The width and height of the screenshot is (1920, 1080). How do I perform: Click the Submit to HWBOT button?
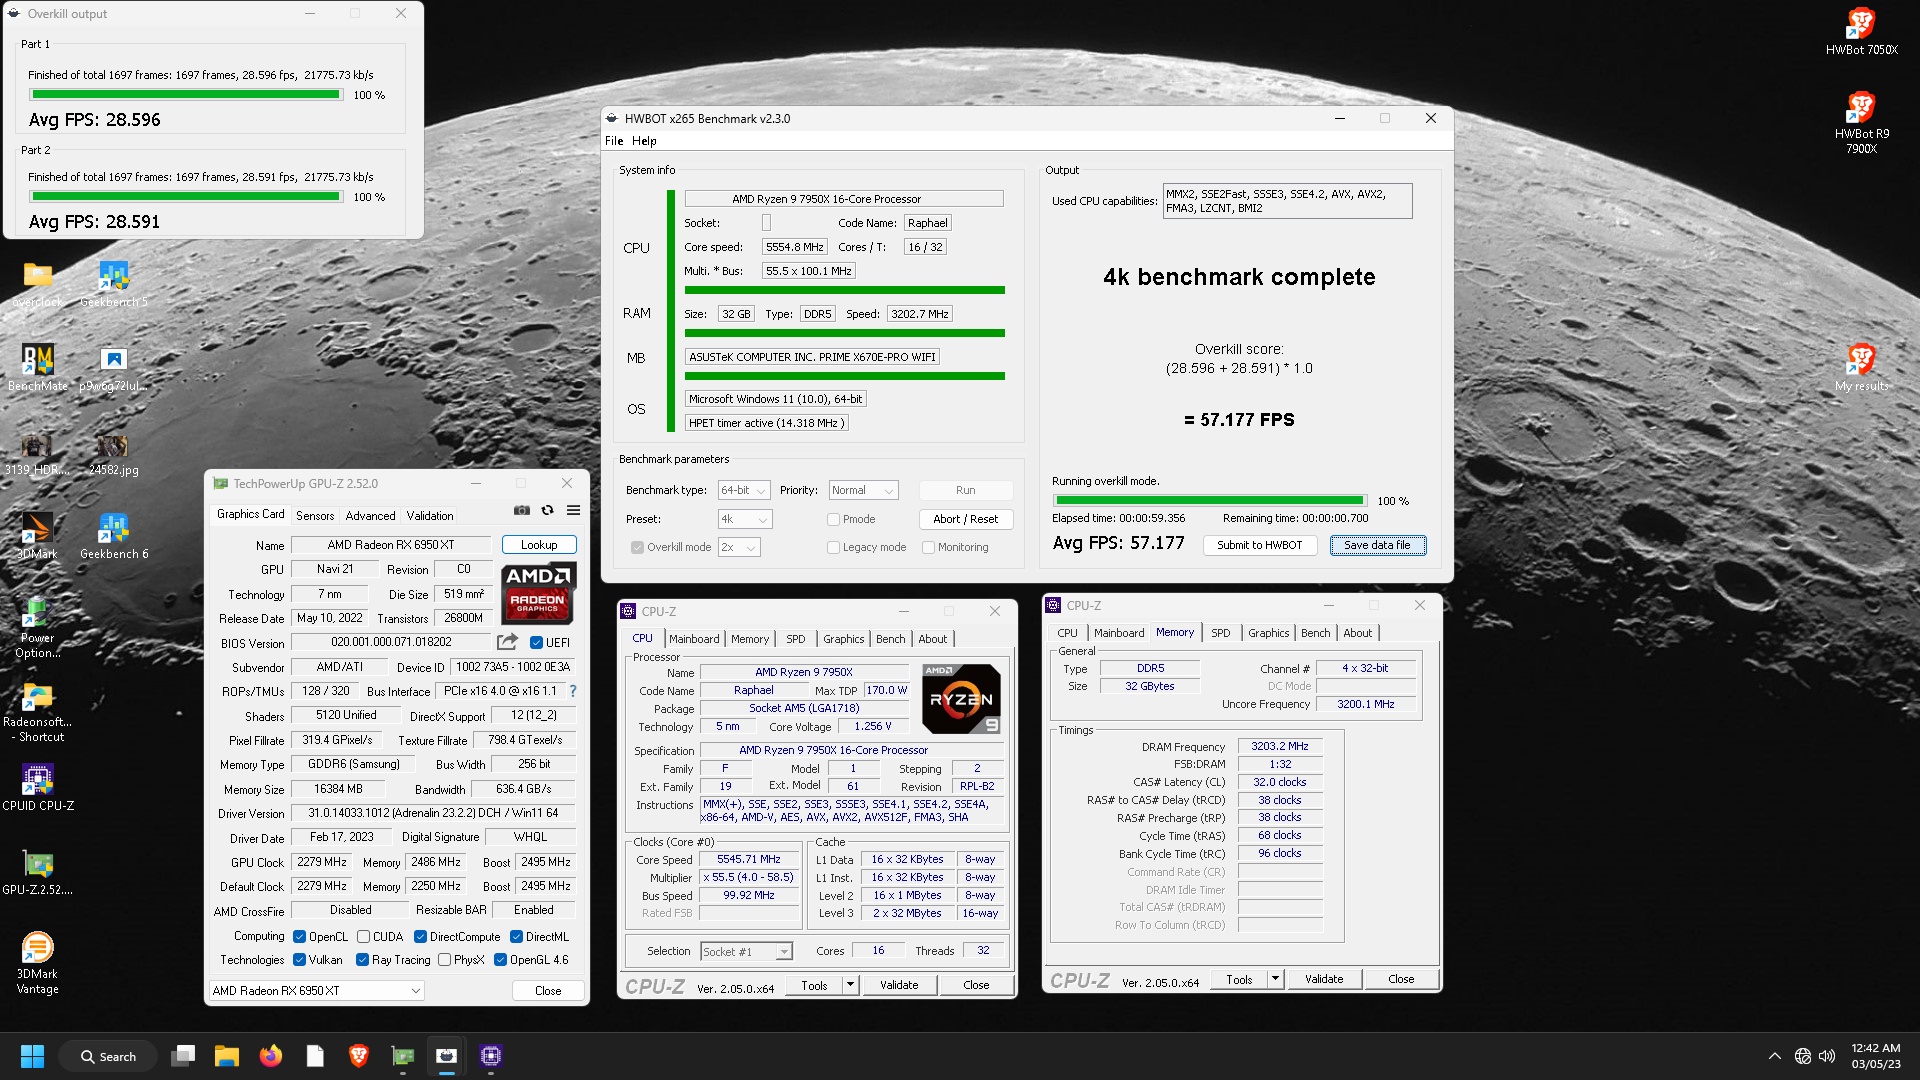click(1260, 545)
